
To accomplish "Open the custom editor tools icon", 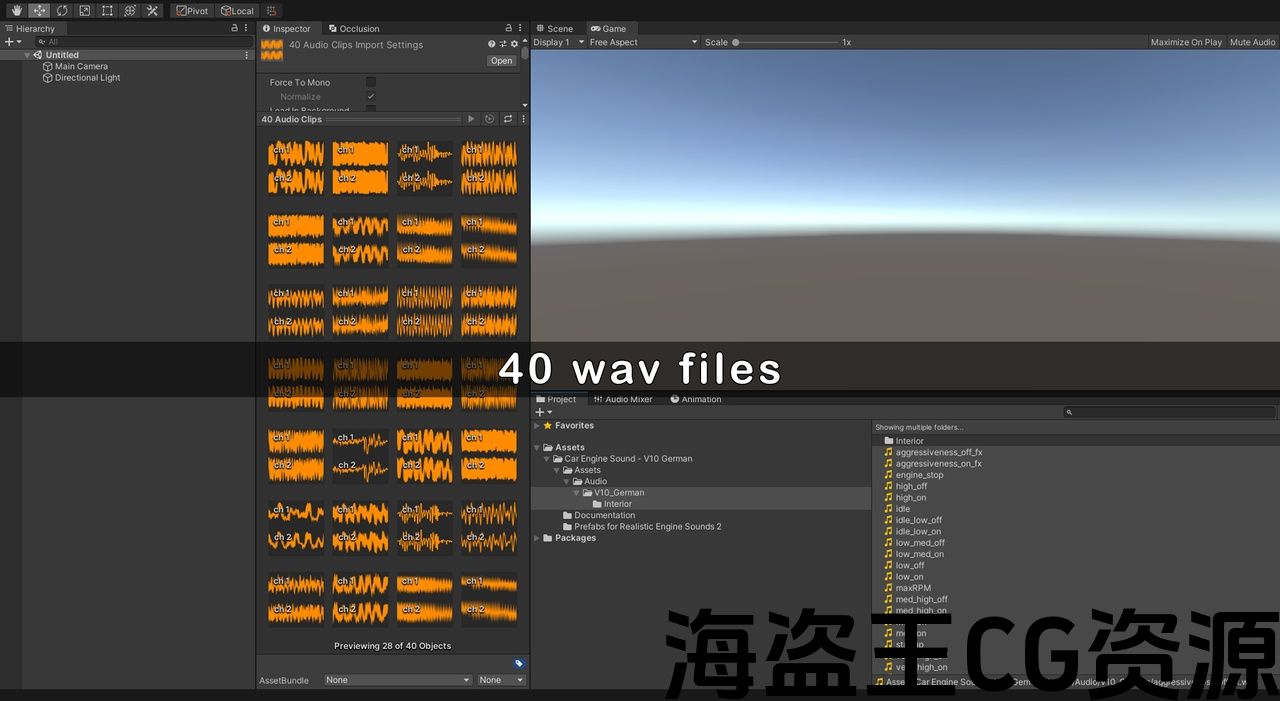I will tap(152, 10).
